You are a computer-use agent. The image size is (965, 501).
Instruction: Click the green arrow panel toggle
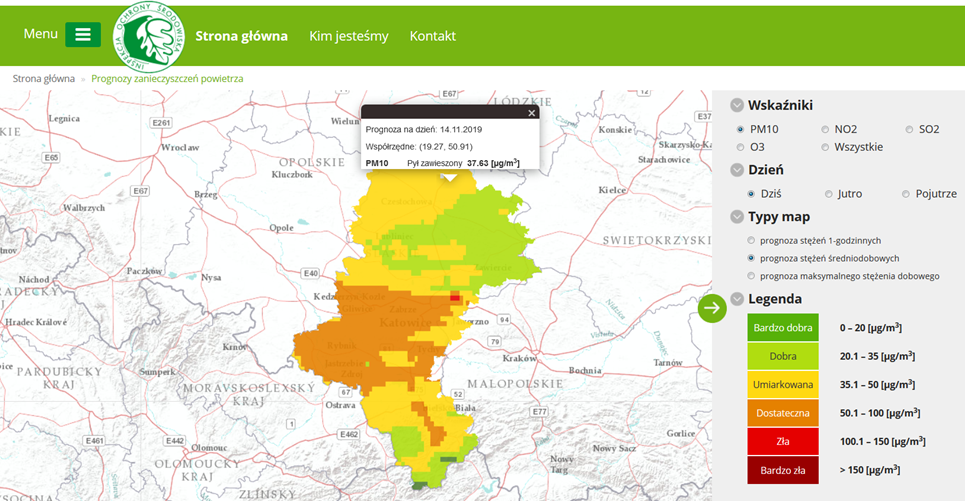[712, 308]
